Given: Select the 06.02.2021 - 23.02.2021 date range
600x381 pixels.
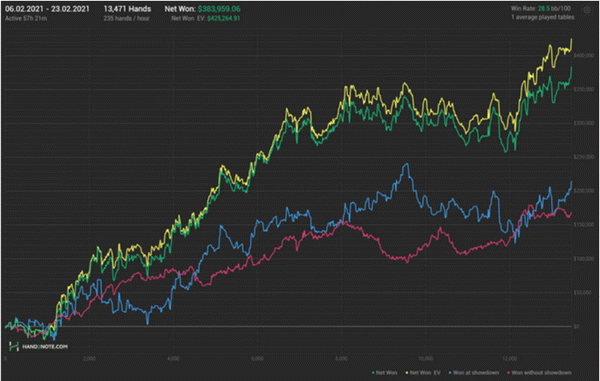Looking at the screenshot, I should tap(47, 9).
